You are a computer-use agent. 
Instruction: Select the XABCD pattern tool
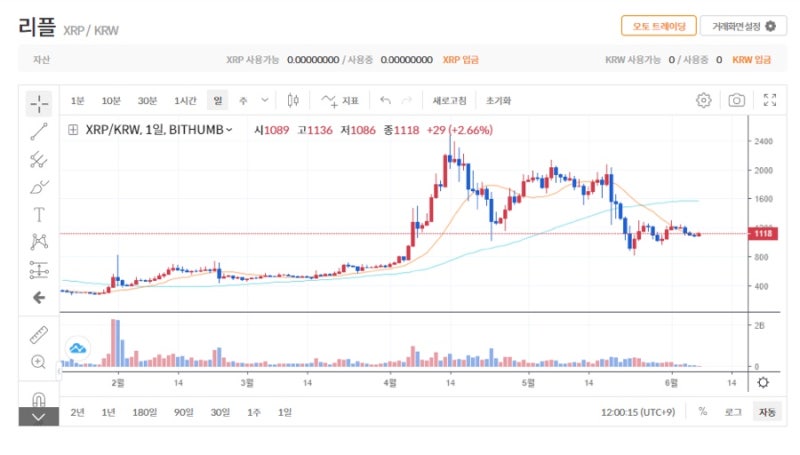click(x=39, y=242)
